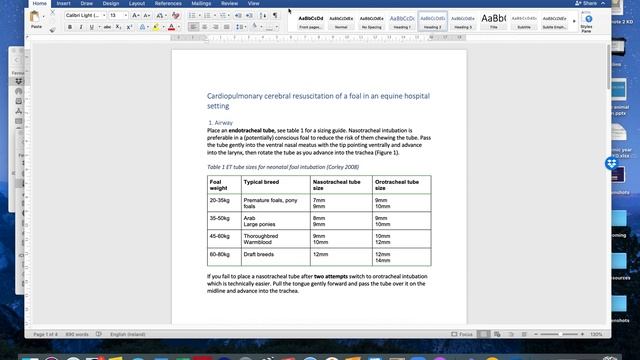
Task: Apply superscript formatting
Action: click(x=129, y=27)
